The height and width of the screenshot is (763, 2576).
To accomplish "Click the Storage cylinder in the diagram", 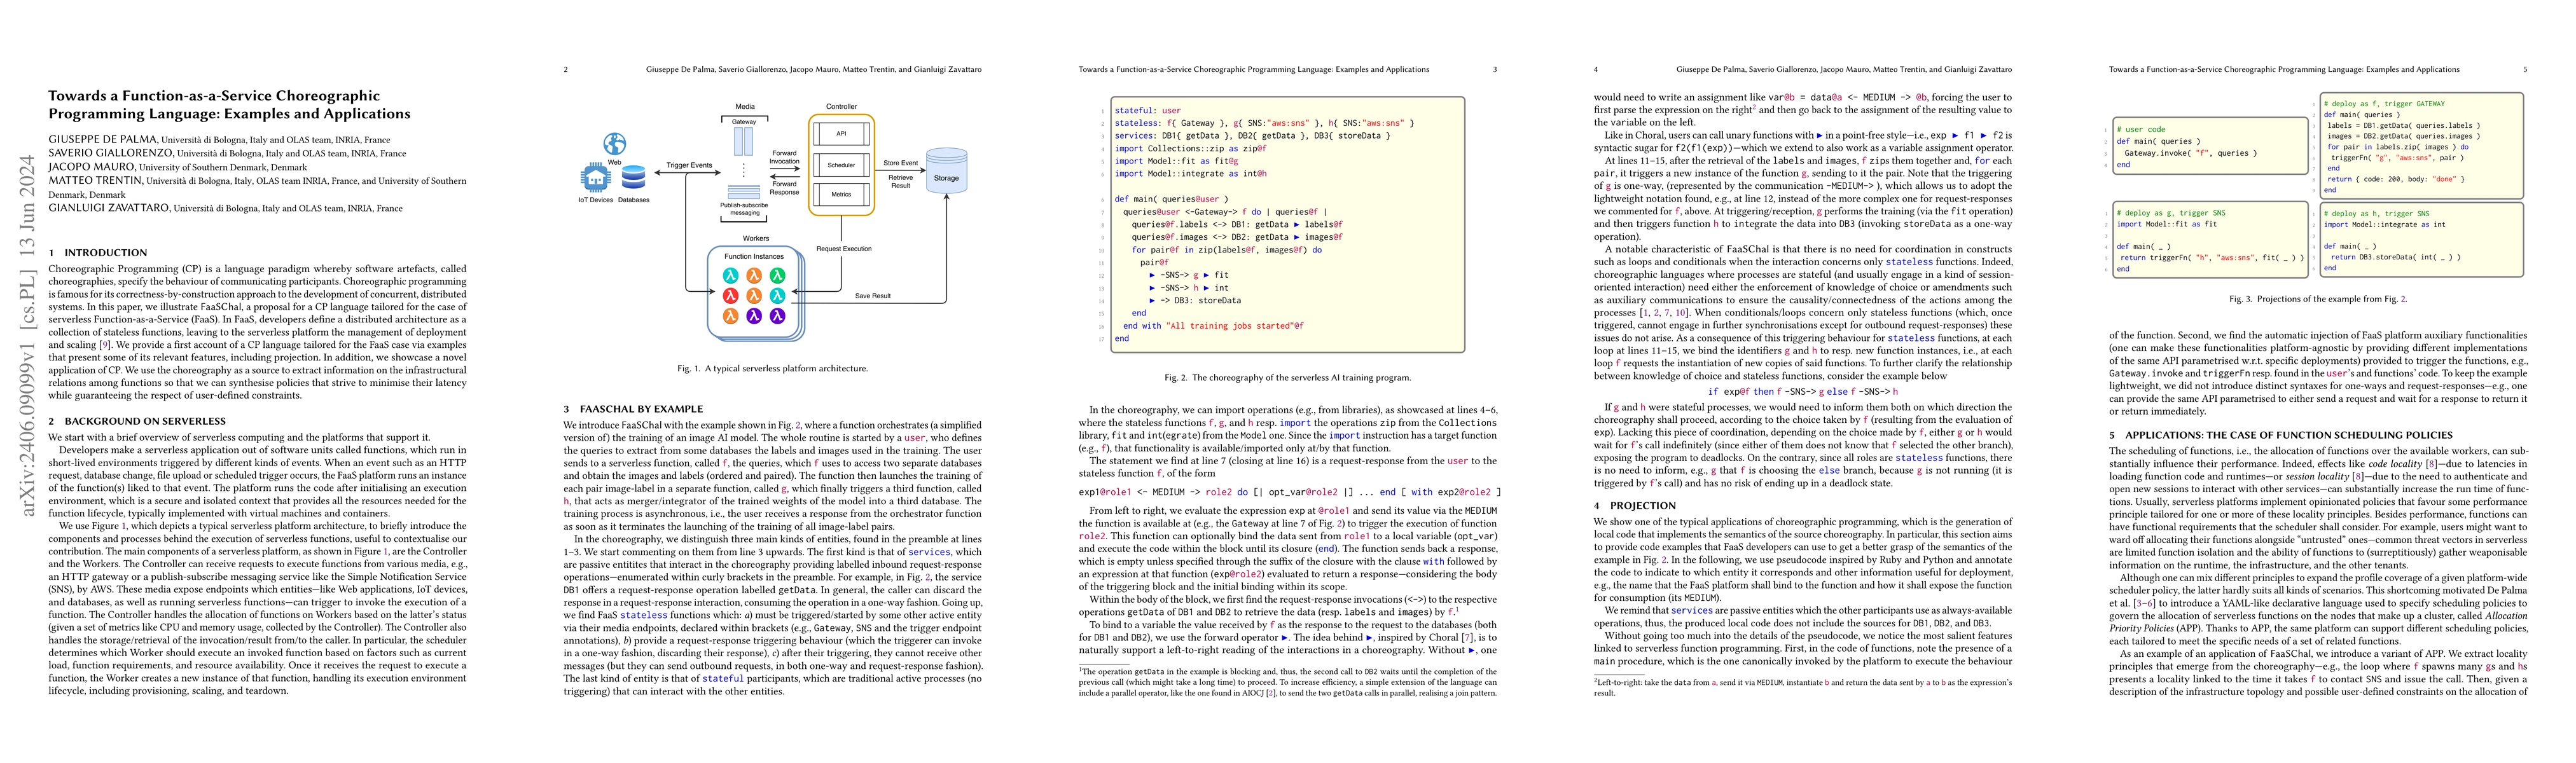I will tap(946, 171).
